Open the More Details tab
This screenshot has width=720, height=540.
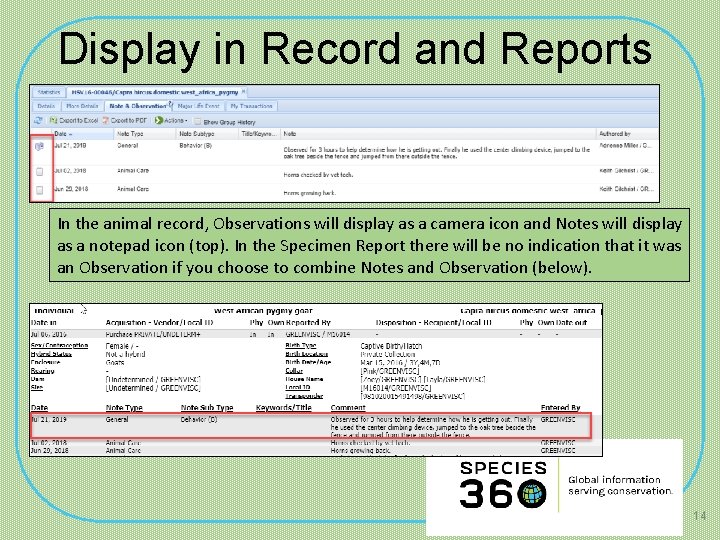pyautogui.click(x=82, y=106)
